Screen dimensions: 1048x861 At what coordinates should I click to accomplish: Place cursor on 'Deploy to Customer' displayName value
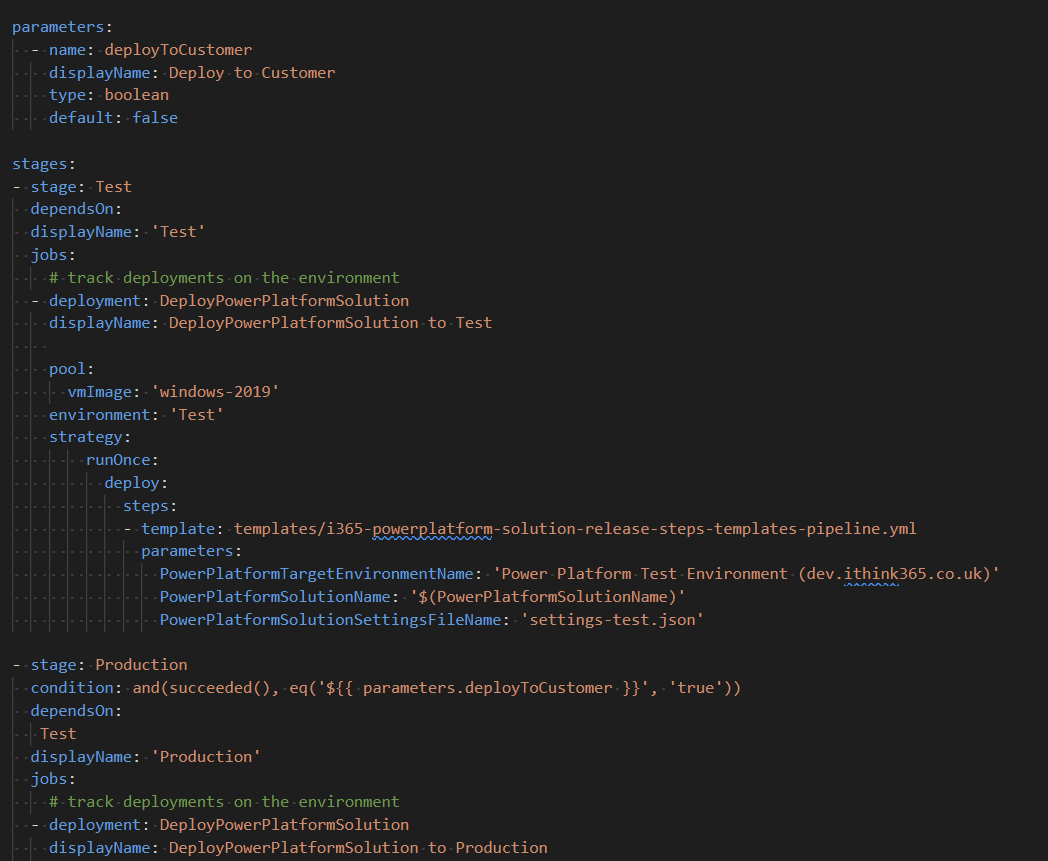[251, 73]
